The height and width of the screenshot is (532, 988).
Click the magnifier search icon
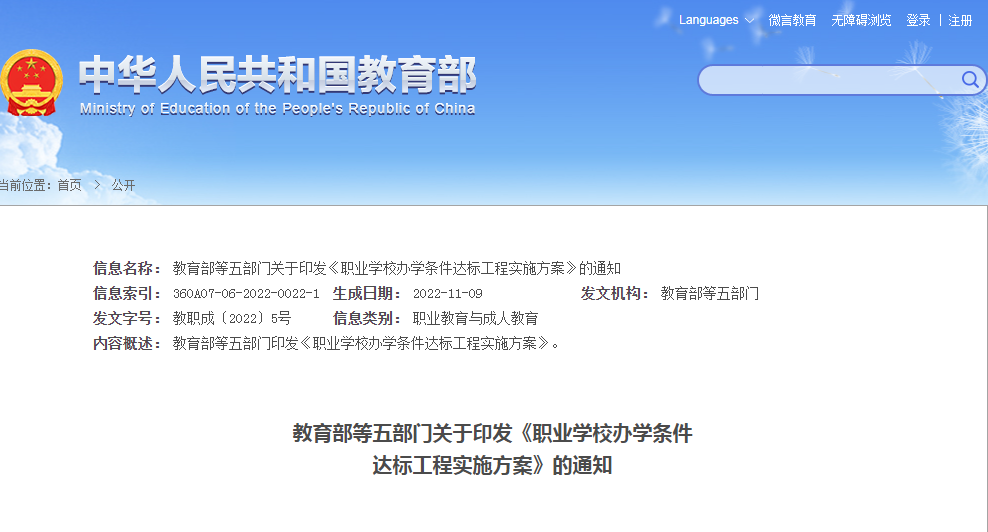(969, 80)
